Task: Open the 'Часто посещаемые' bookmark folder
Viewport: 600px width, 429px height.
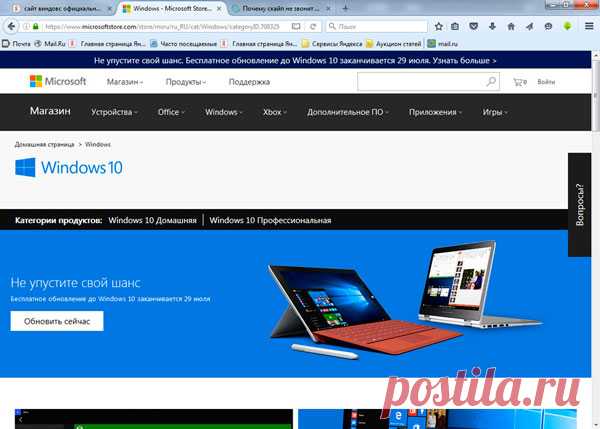Action: (x=183, y=44)
